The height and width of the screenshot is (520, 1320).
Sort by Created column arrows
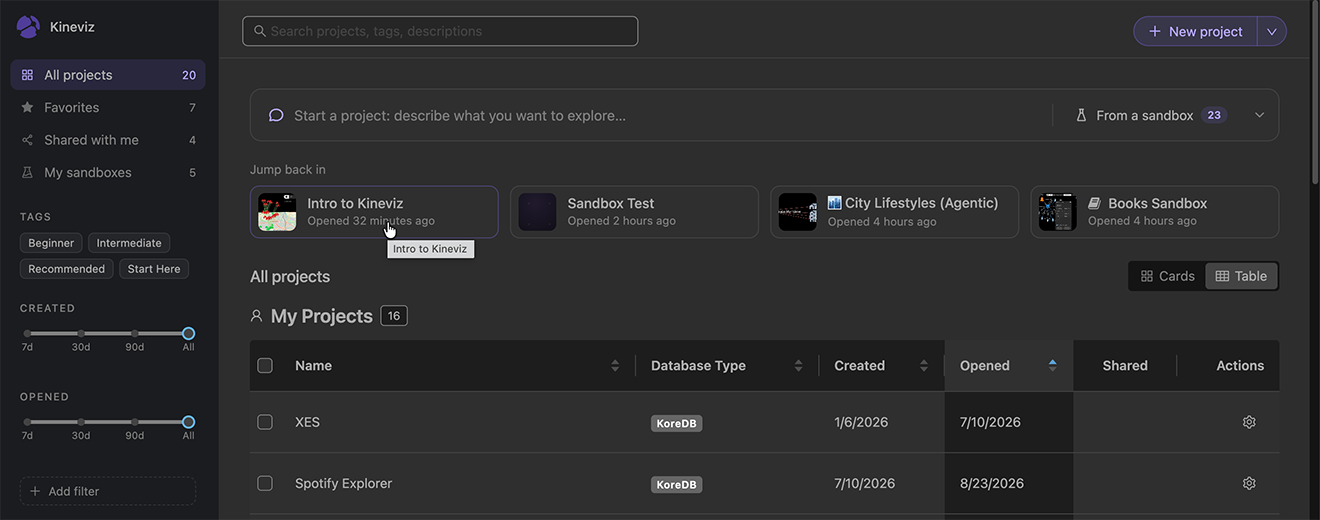point(924,366)
